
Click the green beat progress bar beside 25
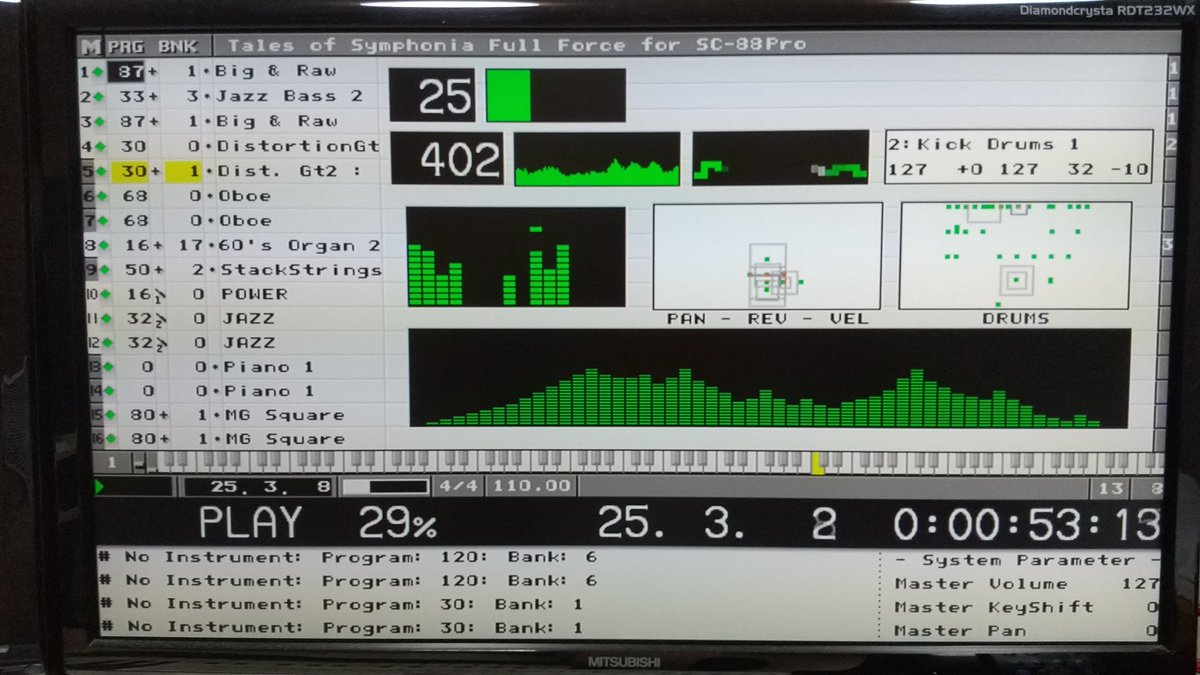pos(555,96)
